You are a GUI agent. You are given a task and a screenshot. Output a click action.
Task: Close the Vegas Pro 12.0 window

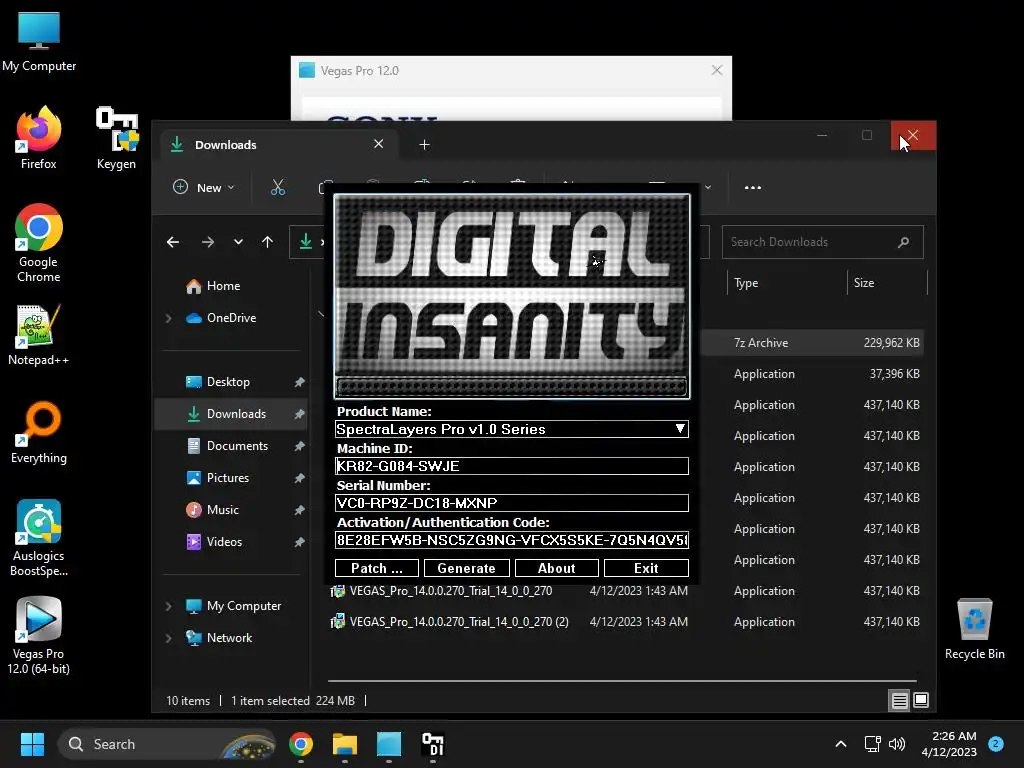click(x=716, y=70)
